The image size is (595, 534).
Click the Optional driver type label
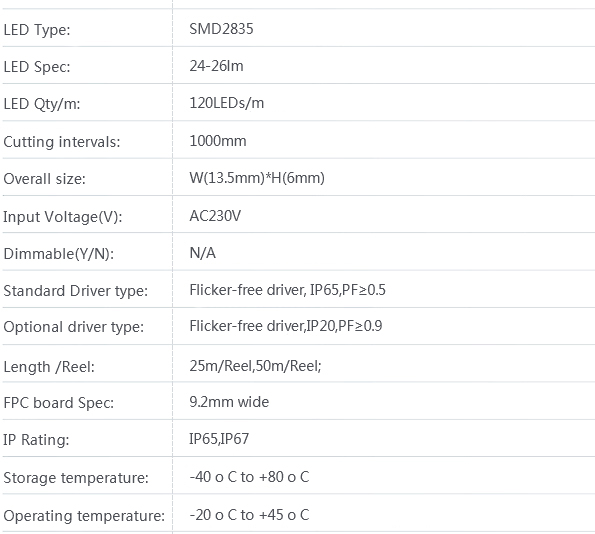pos(74,327)
